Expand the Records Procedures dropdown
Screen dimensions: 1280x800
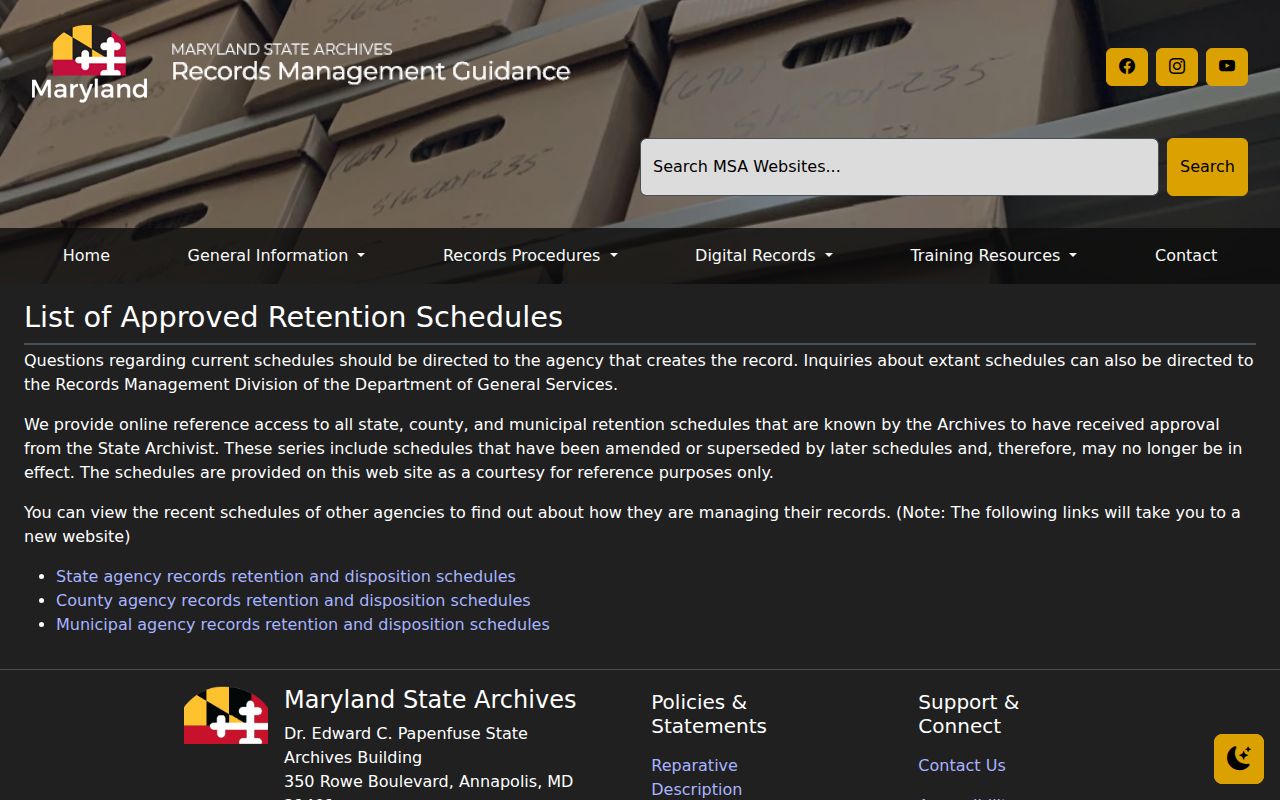[530, 256]
